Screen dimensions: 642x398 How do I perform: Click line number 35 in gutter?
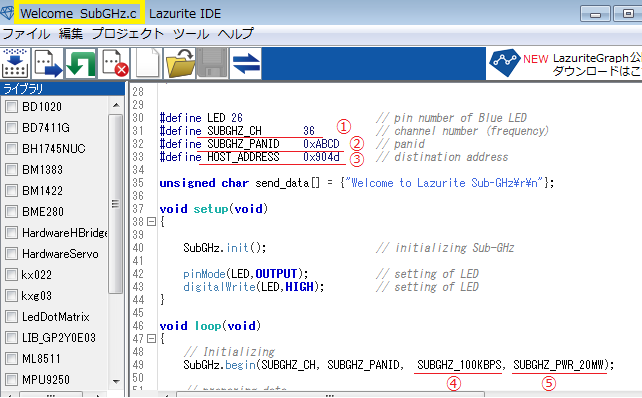(138, 183)
